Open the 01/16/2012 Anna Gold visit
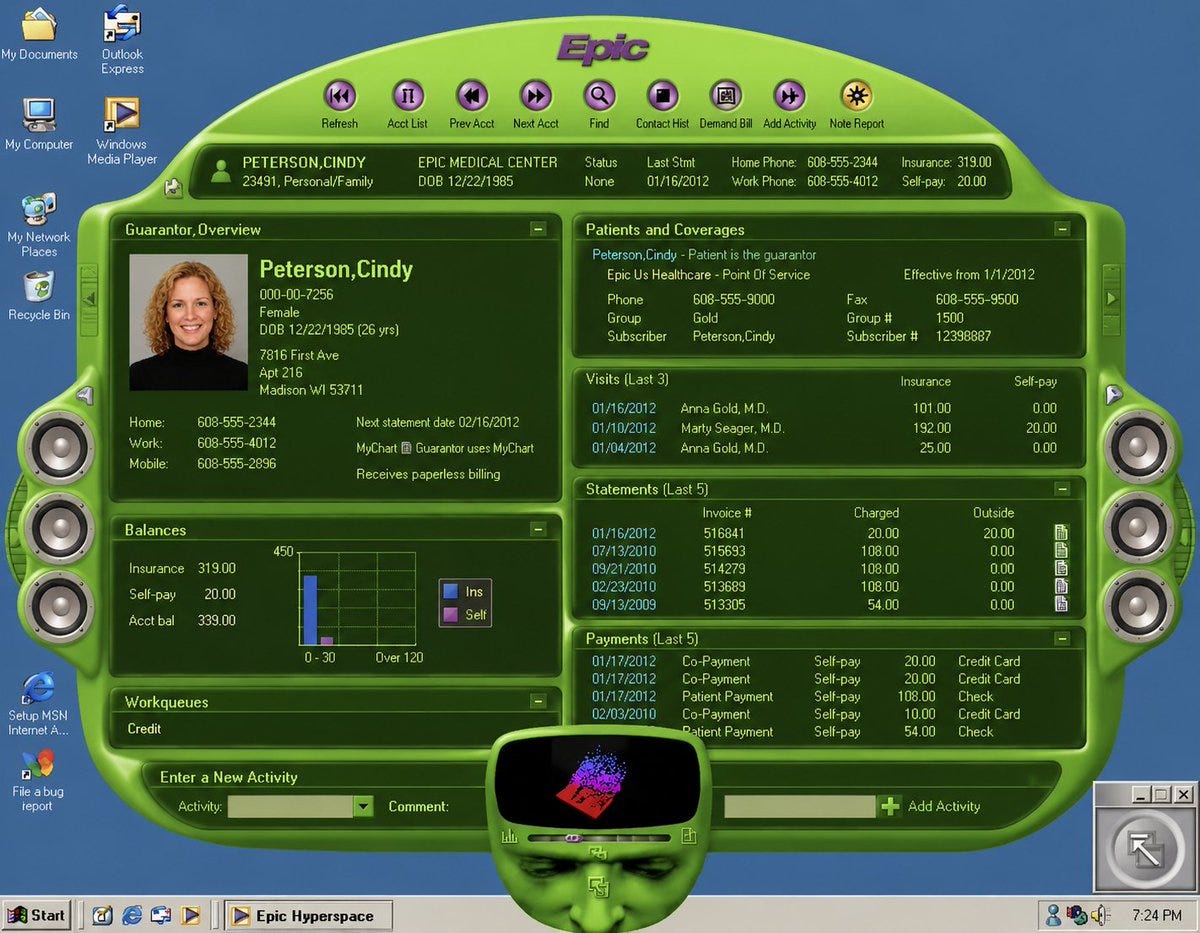The height and width of the screenshot is (933, 1200). 624,408
